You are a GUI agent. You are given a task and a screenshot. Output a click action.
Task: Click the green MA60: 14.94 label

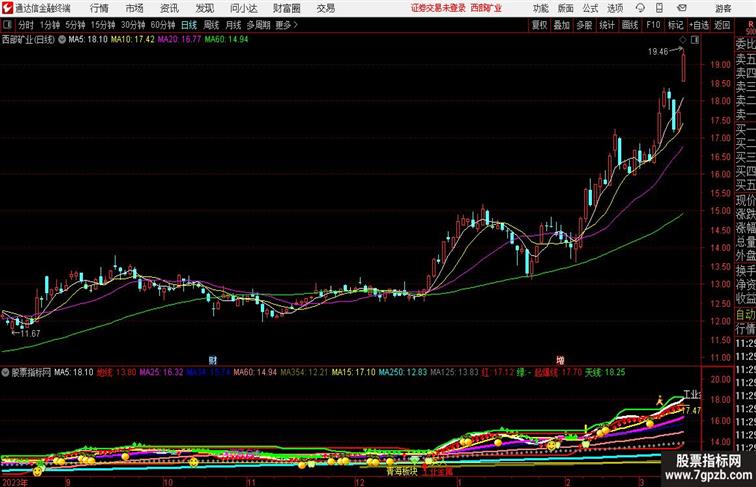coord(226,40)
